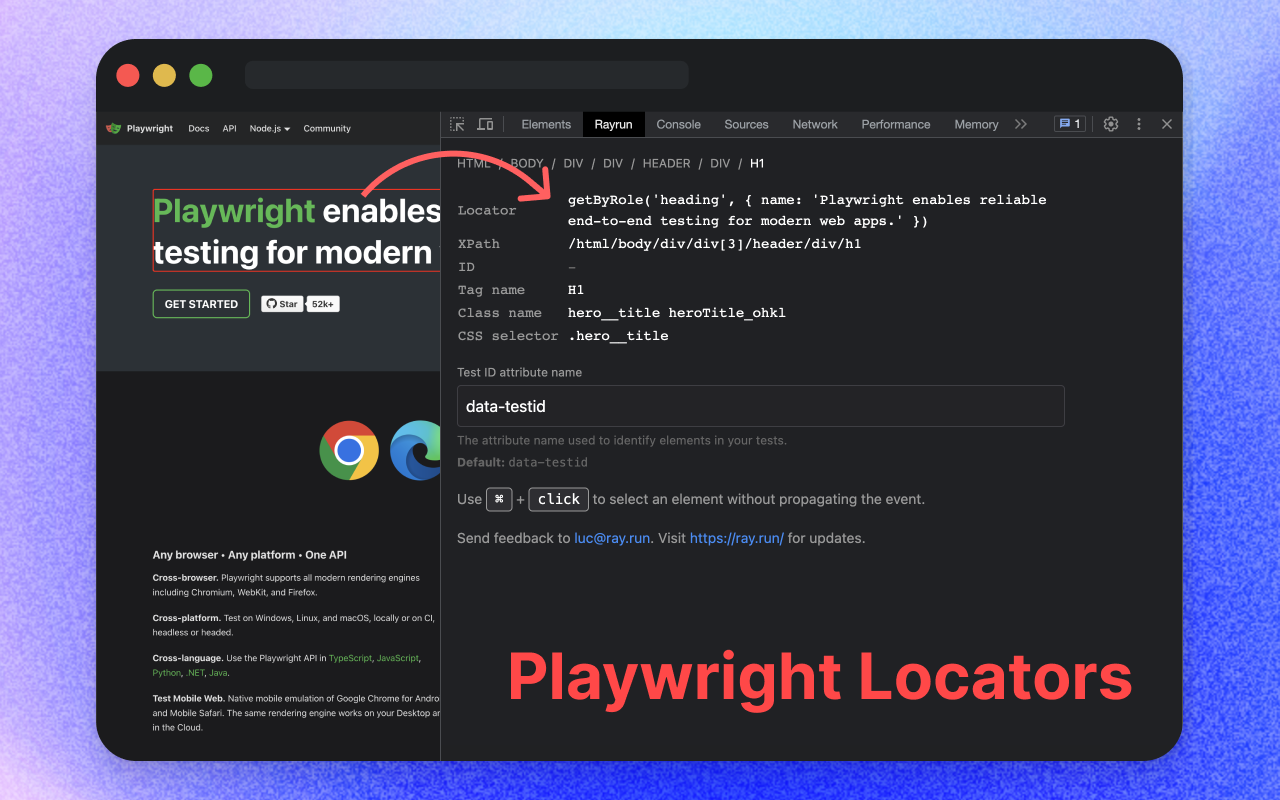Click the Playwright logo icon
Screen dimensions: 1280x800
coord(114,128)
